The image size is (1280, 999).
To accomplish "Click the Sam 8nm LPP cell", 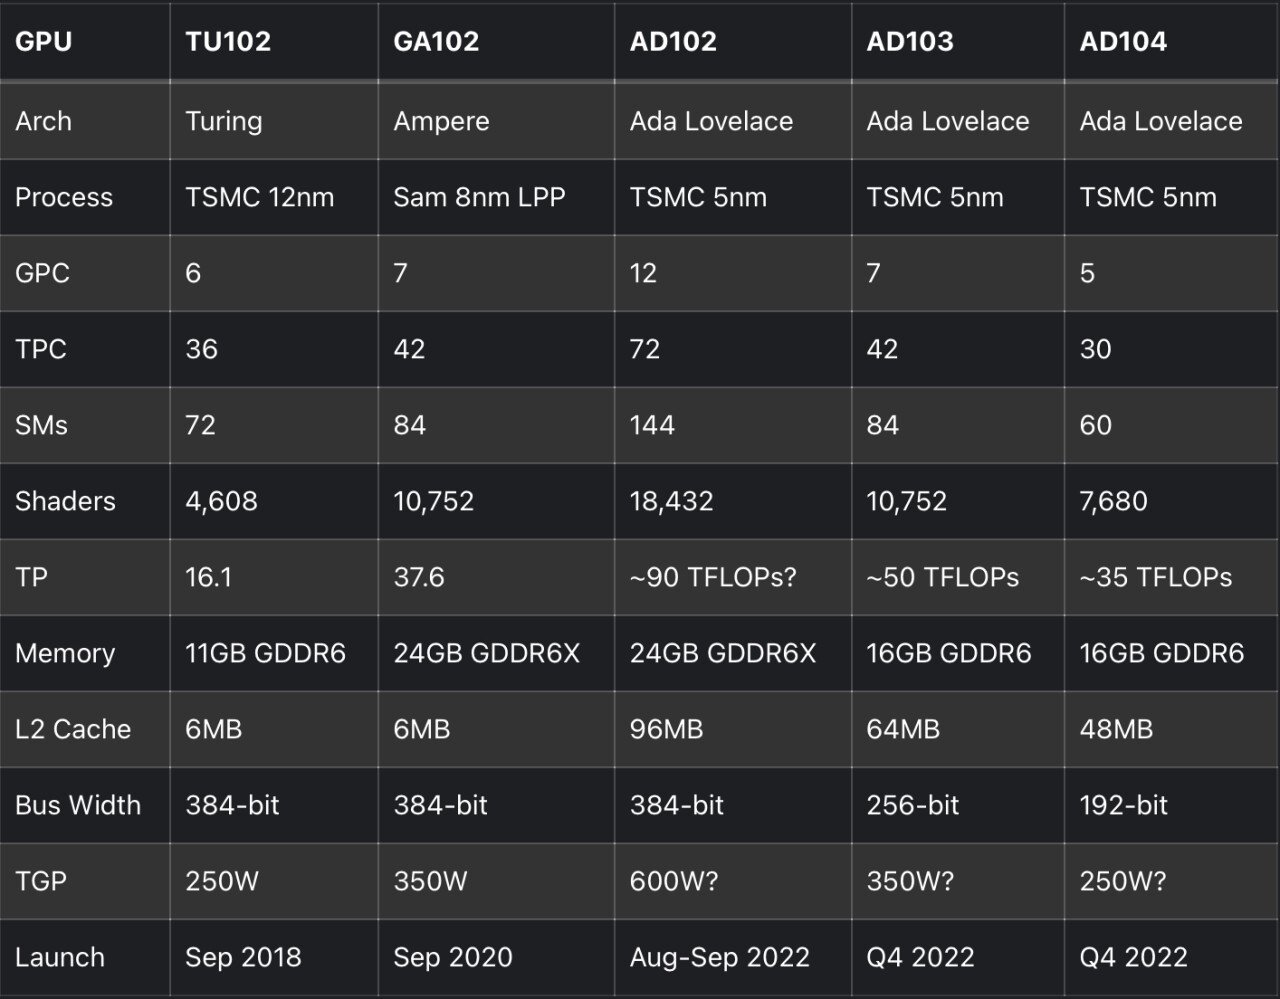I will (479, 197).
